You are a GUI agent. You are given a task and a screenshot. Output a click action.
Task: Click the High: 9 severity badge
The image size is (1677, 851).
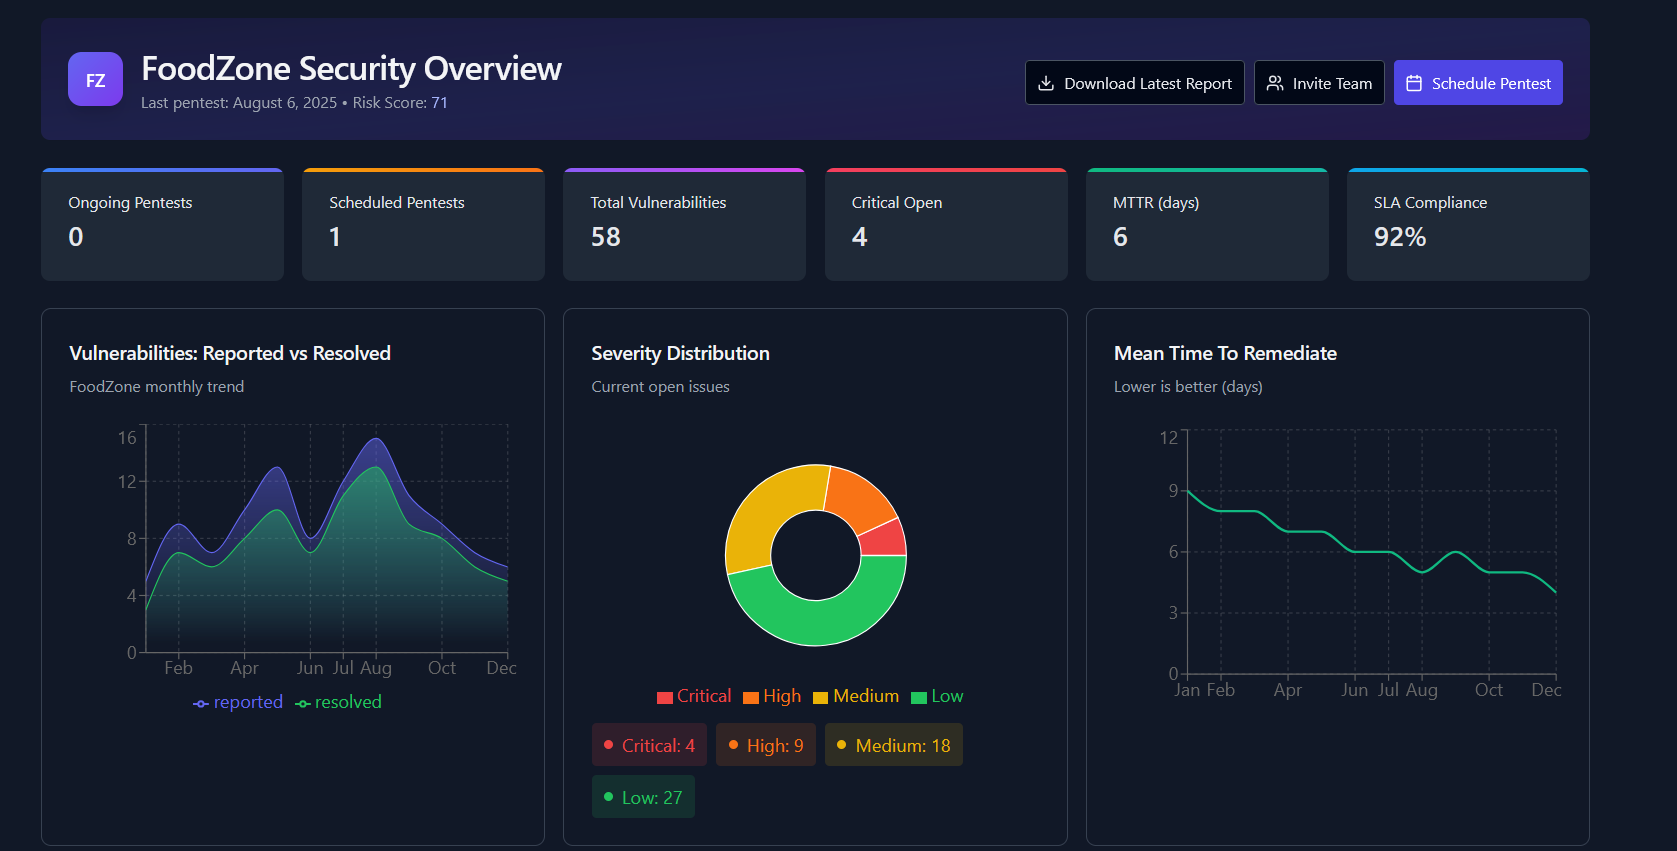pos(765,745)
